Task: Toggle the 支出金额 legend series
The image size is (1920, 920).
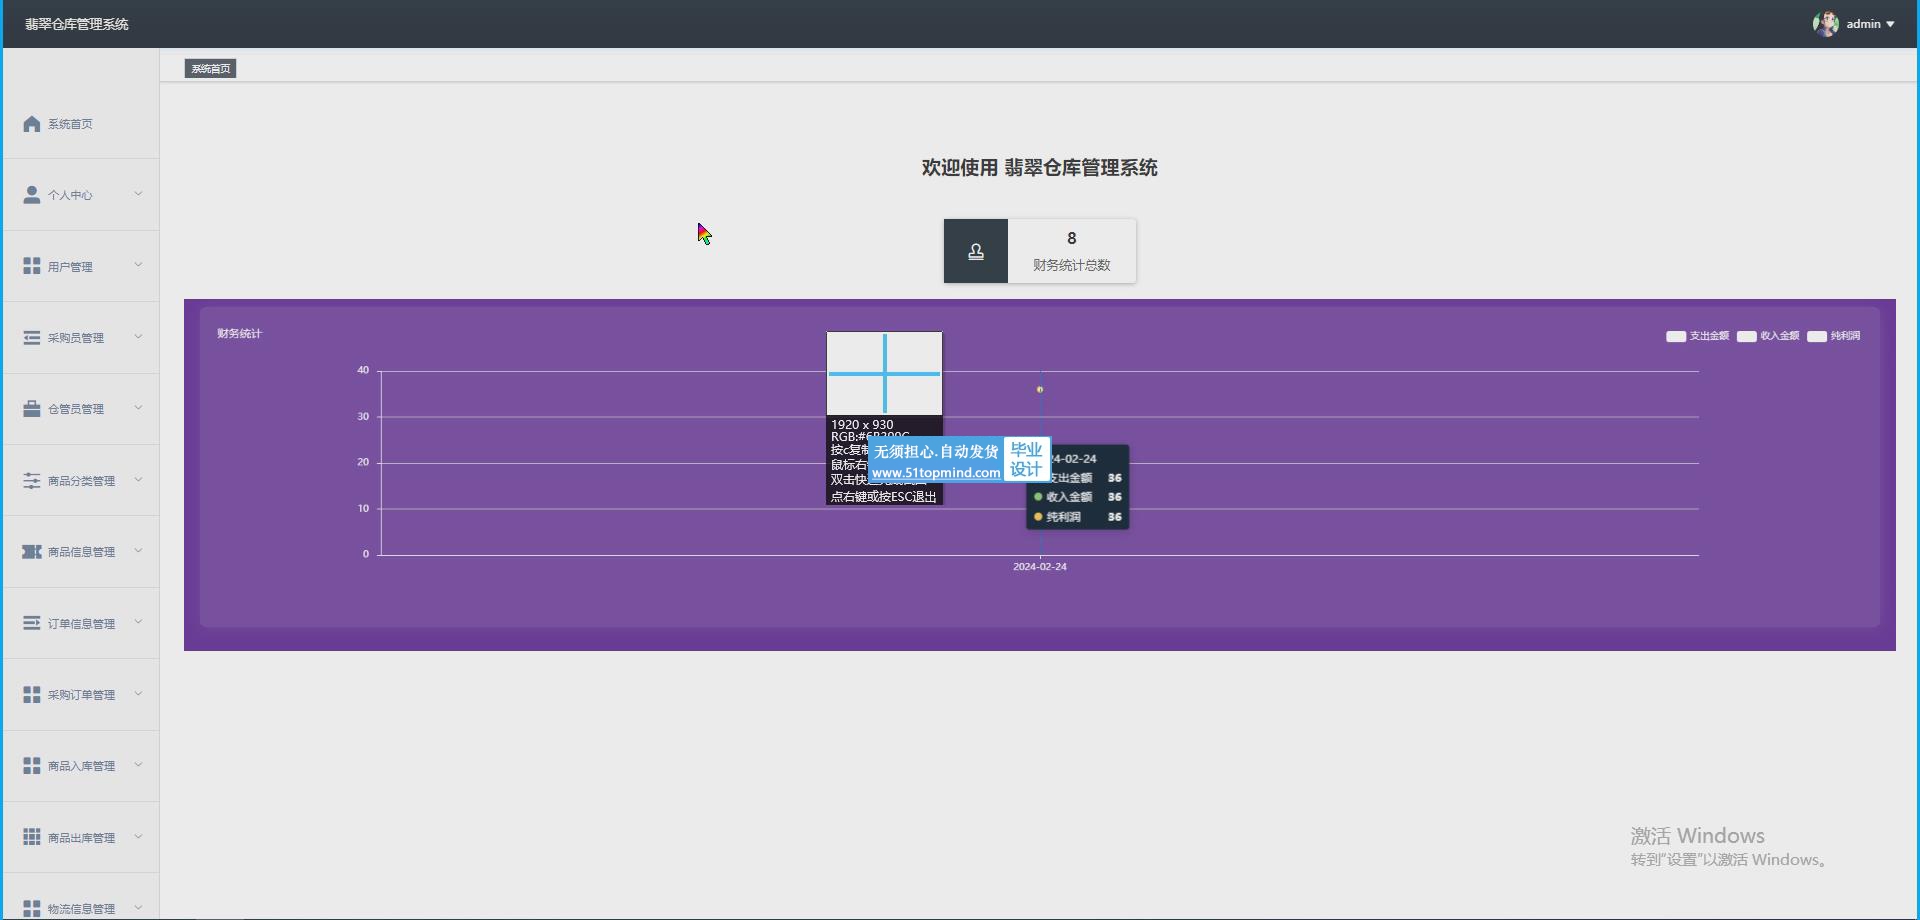Action: [1697, 336]
